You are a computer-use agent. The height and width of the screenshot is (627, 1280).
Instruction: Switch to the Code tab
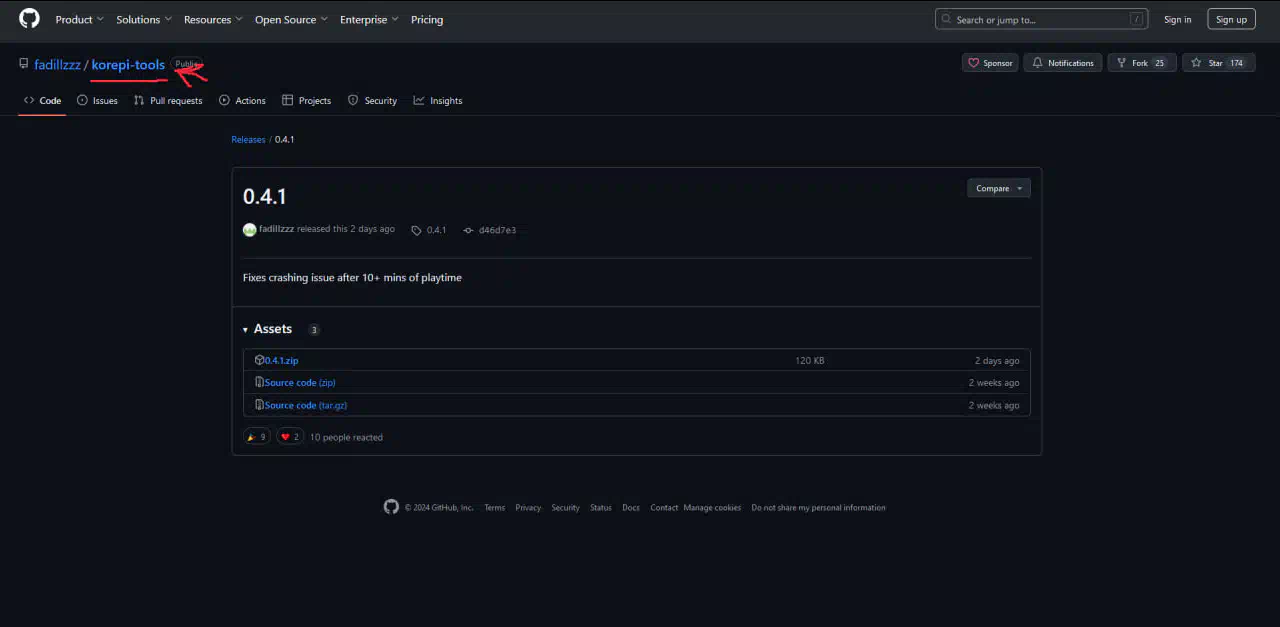[x=42, y=100]
